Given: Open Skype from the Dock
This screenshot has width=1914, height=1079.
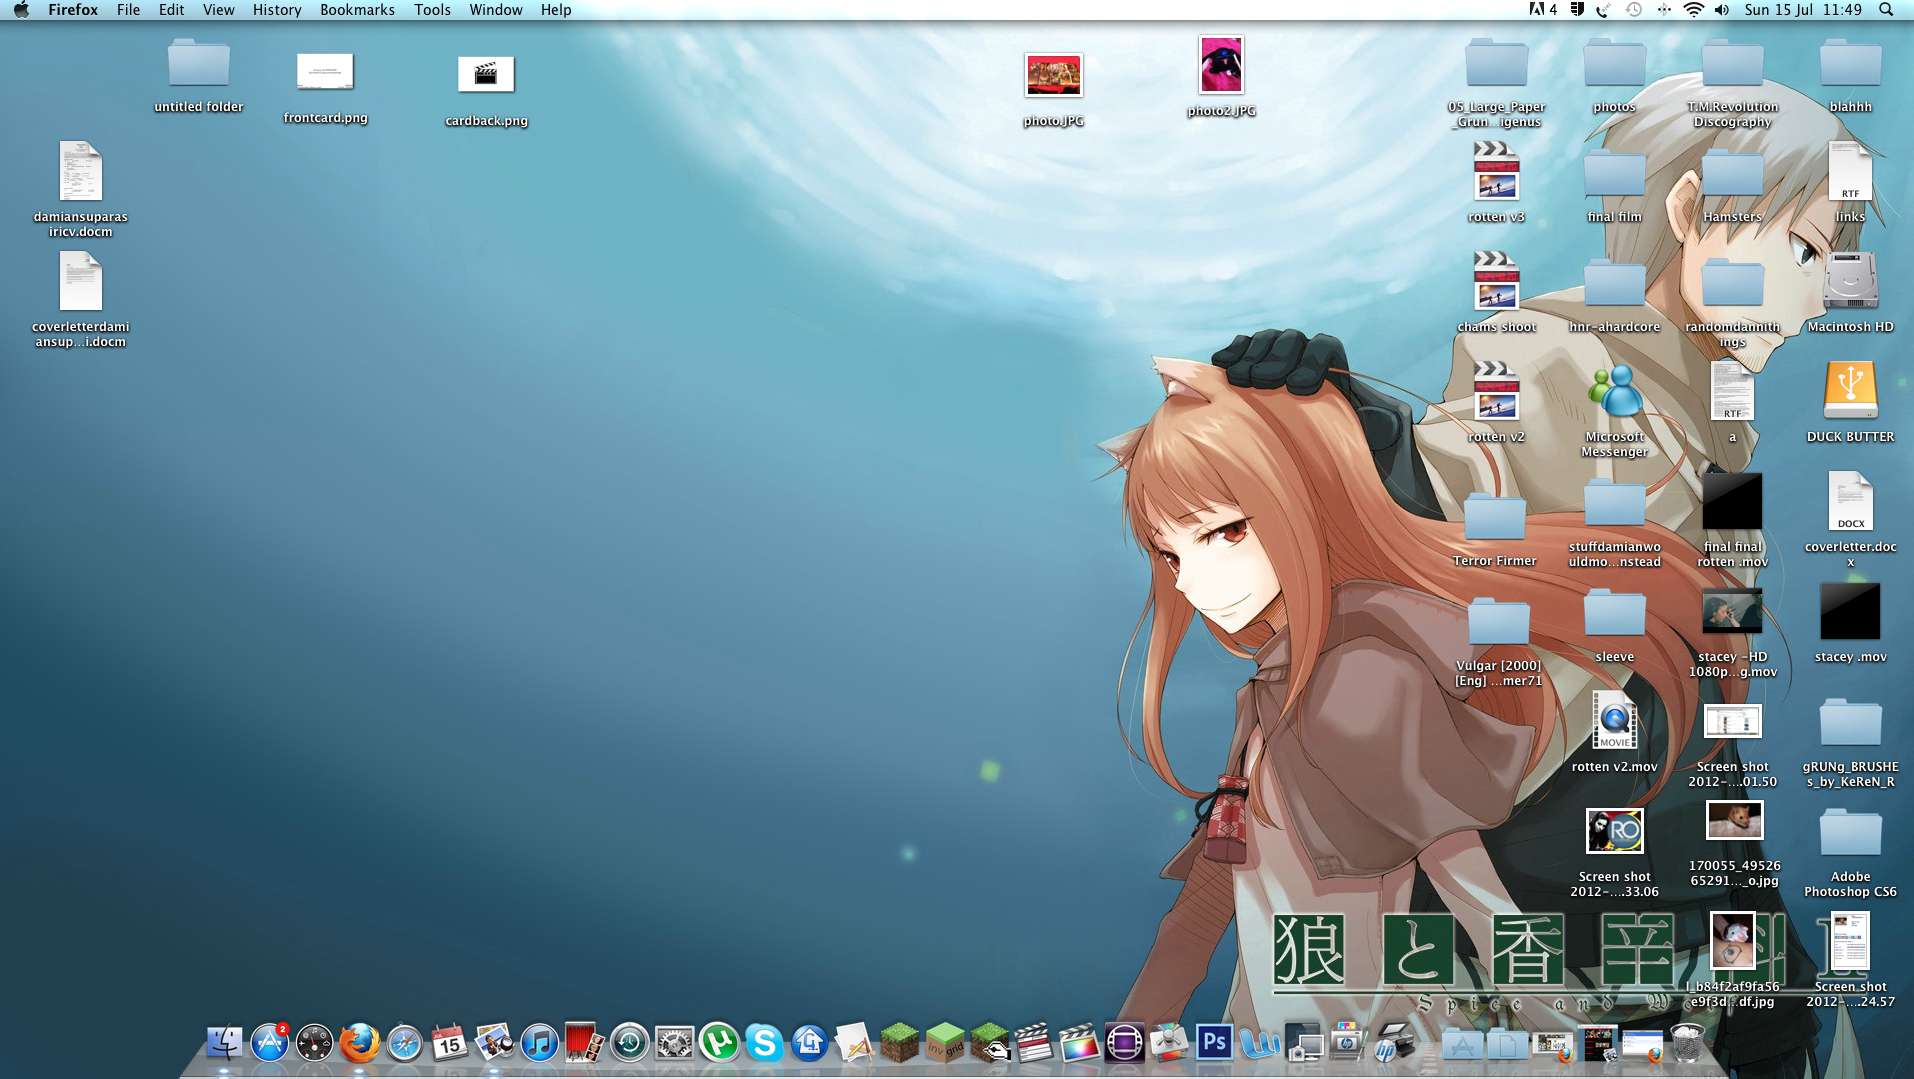Looking at the screenshot, I should coord(764,1041).
